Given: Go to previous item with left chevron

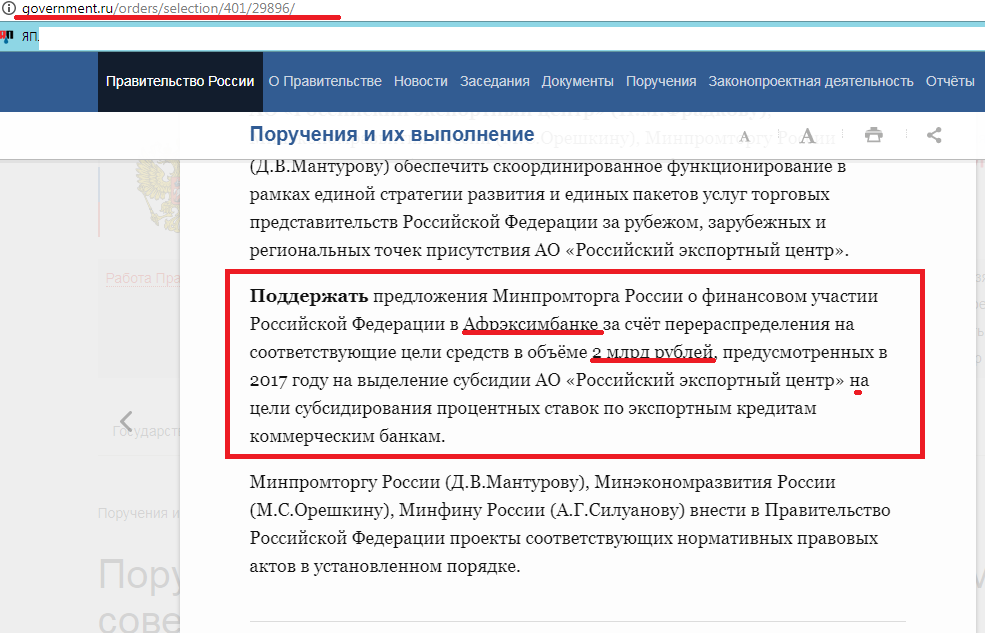Looking at the screenshot, I should [126, 421].
